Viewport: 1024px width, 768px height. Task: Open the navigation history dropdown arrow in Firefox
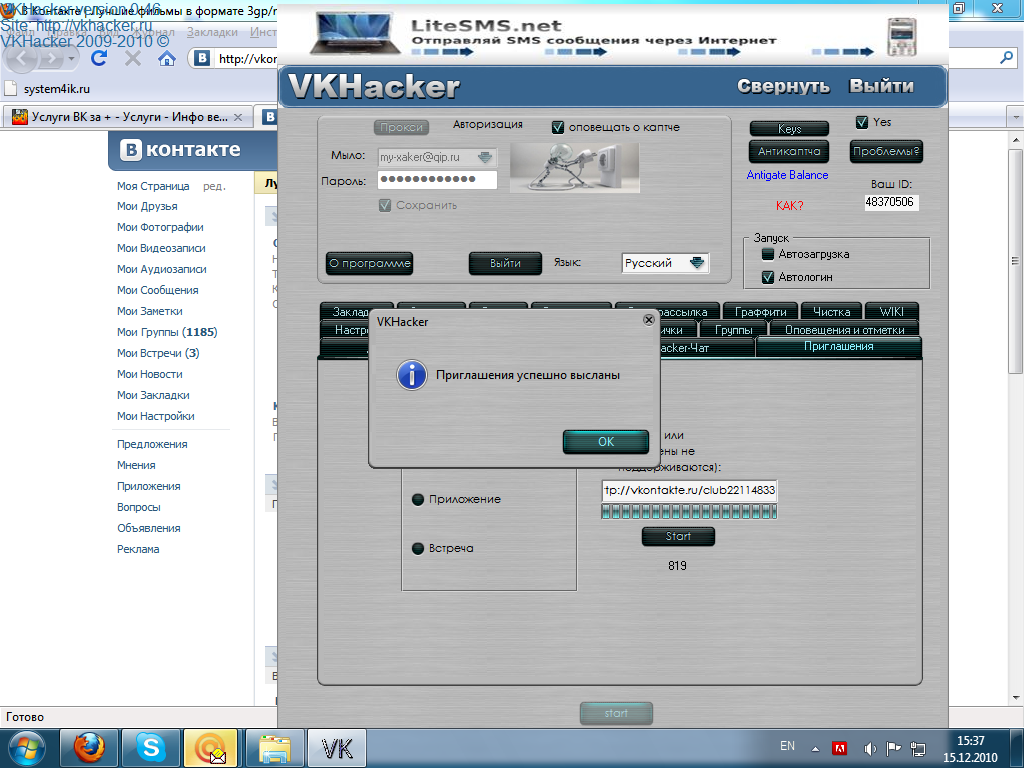(x=73, y=59)
